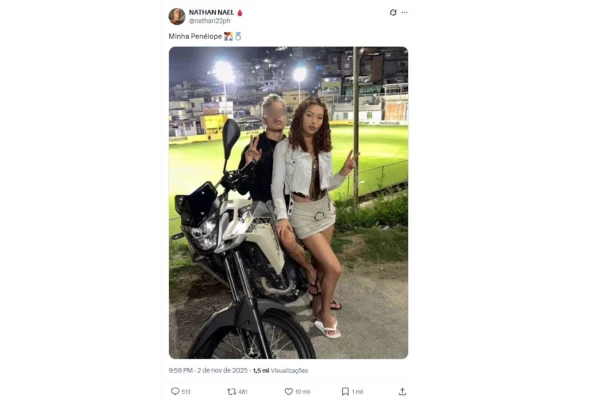Click the 1 mil bookmarks count
The image size is (600, 400).
pyautogui.click(x=357, y=391)
